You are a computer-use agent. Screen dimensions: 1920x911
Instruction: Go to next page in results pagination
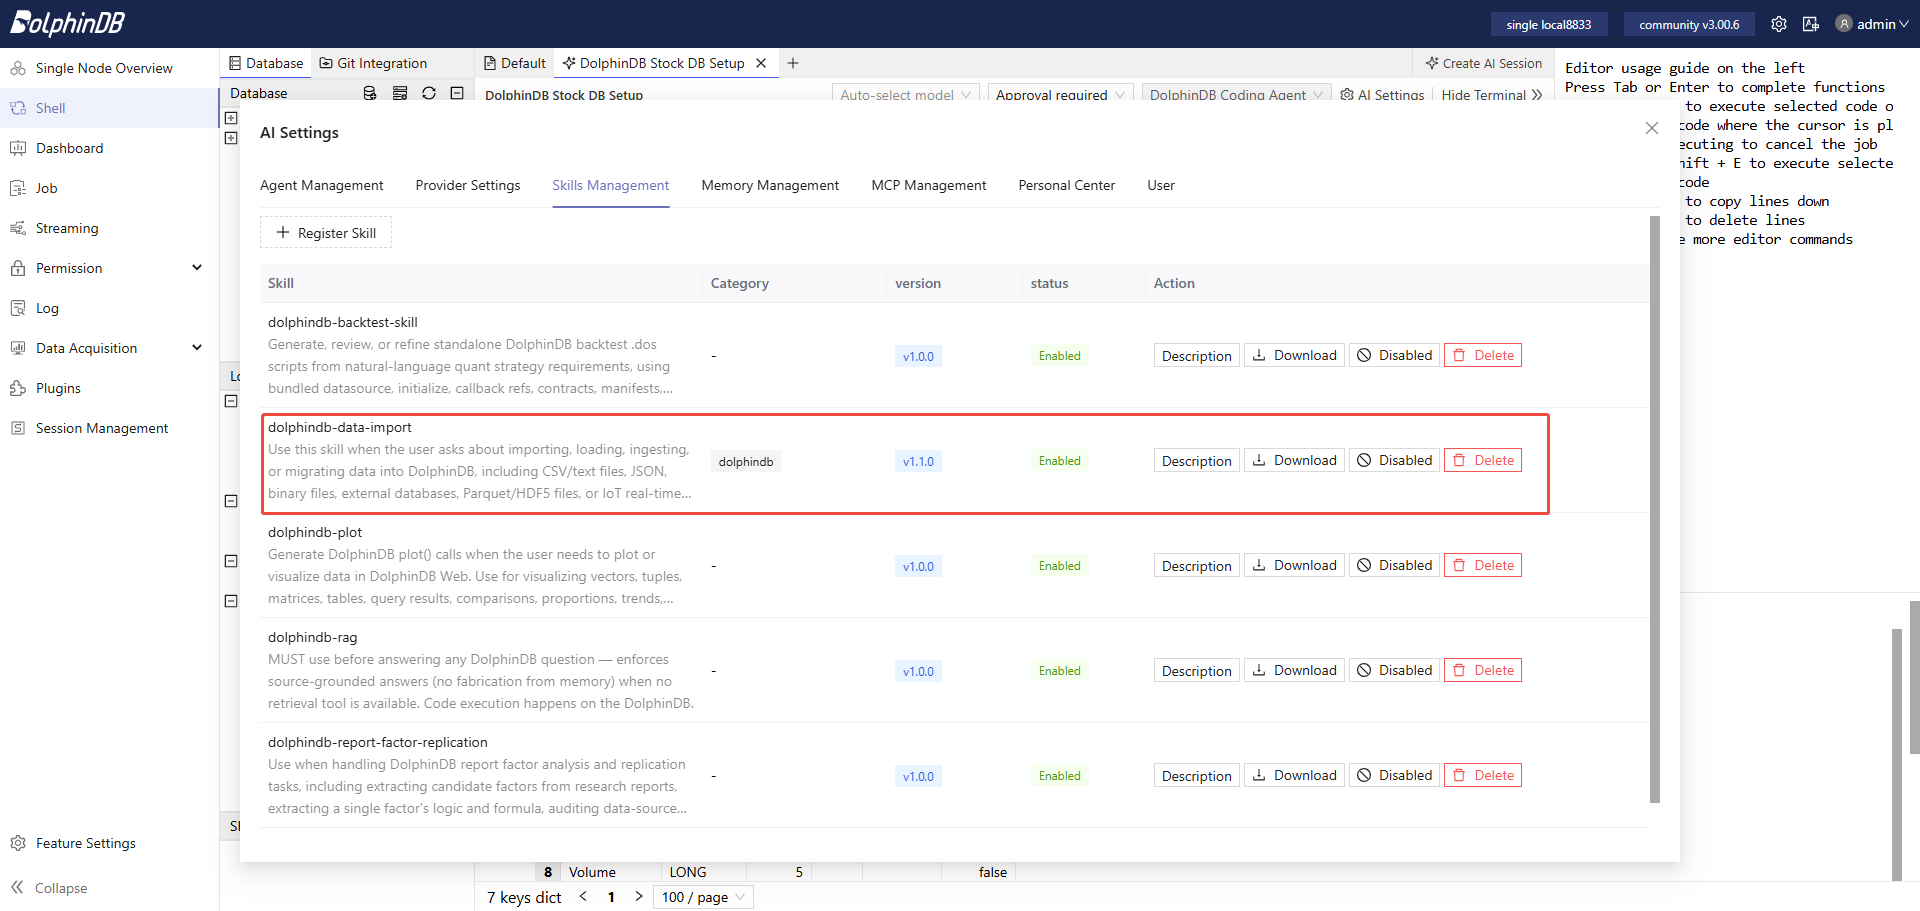click(x=638, y=897)
